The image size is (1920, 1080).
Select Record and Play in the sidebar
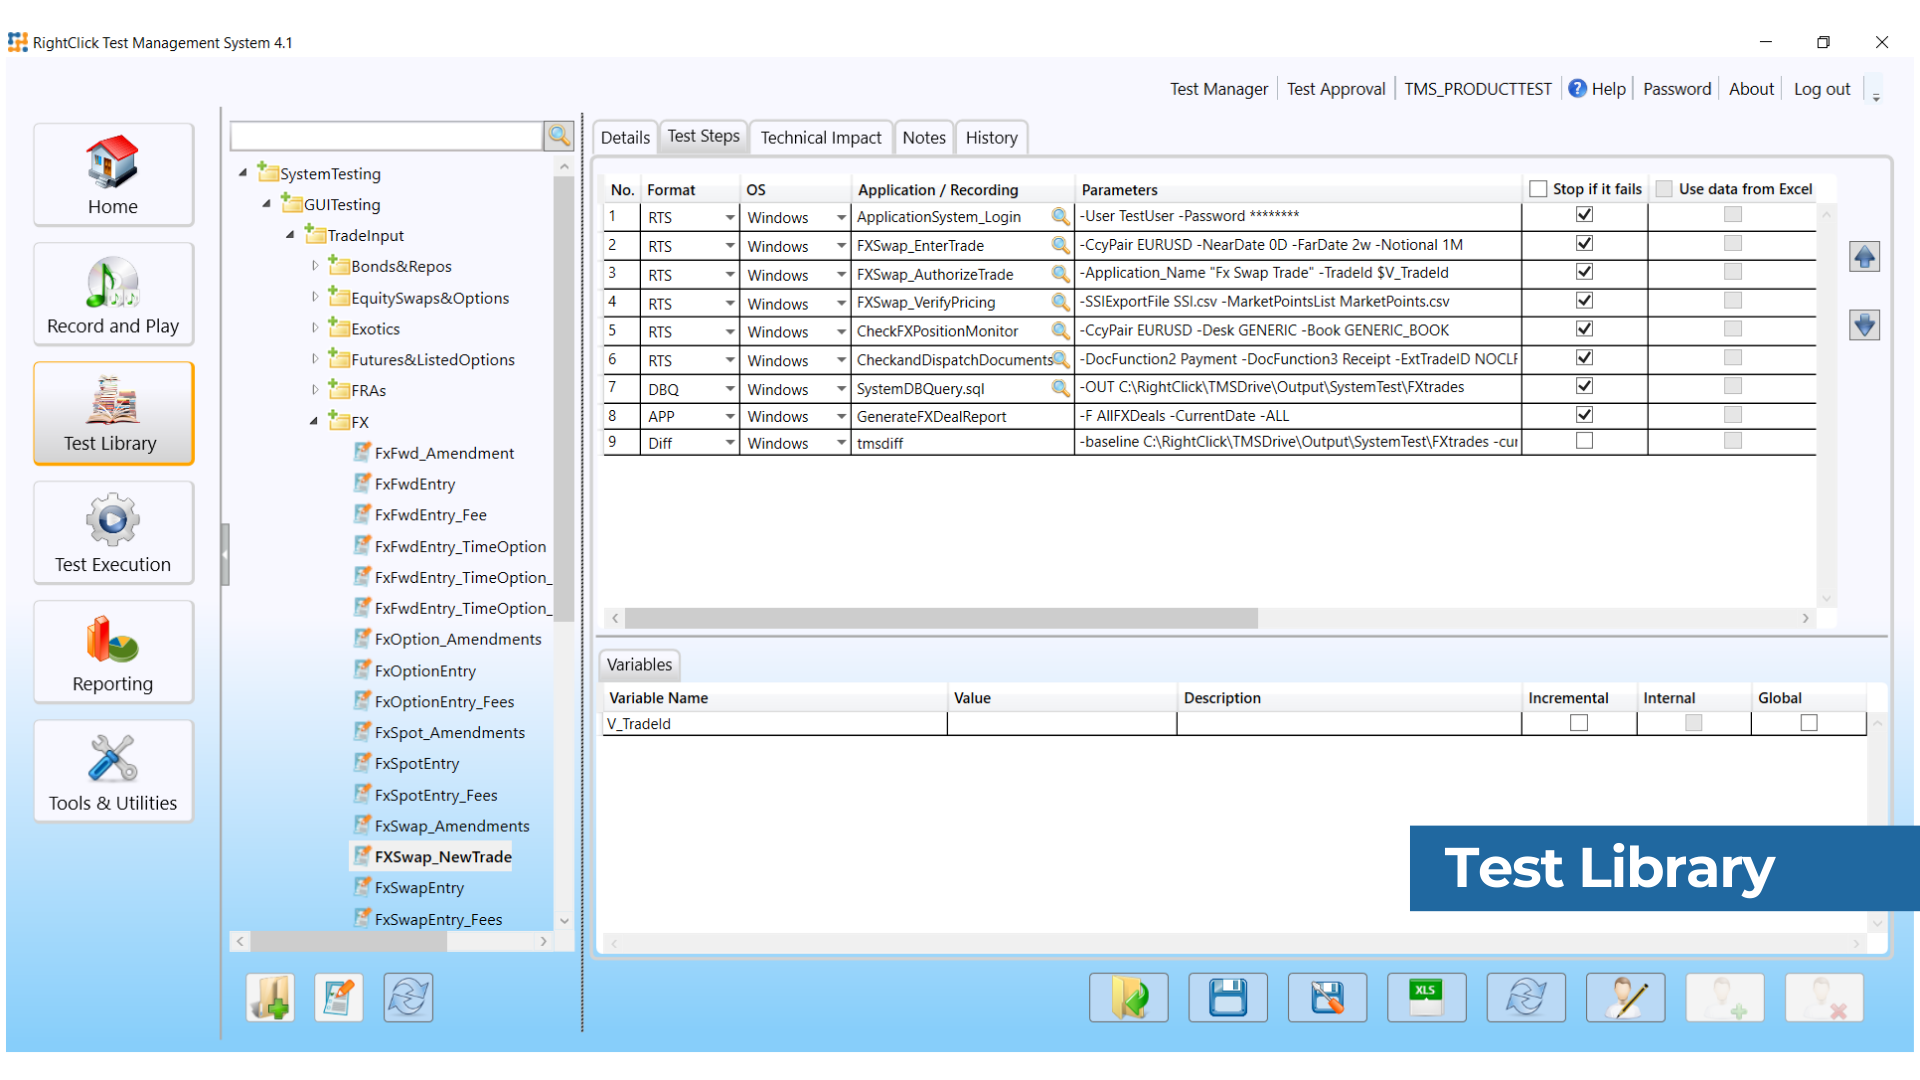[x=112, y=293]
